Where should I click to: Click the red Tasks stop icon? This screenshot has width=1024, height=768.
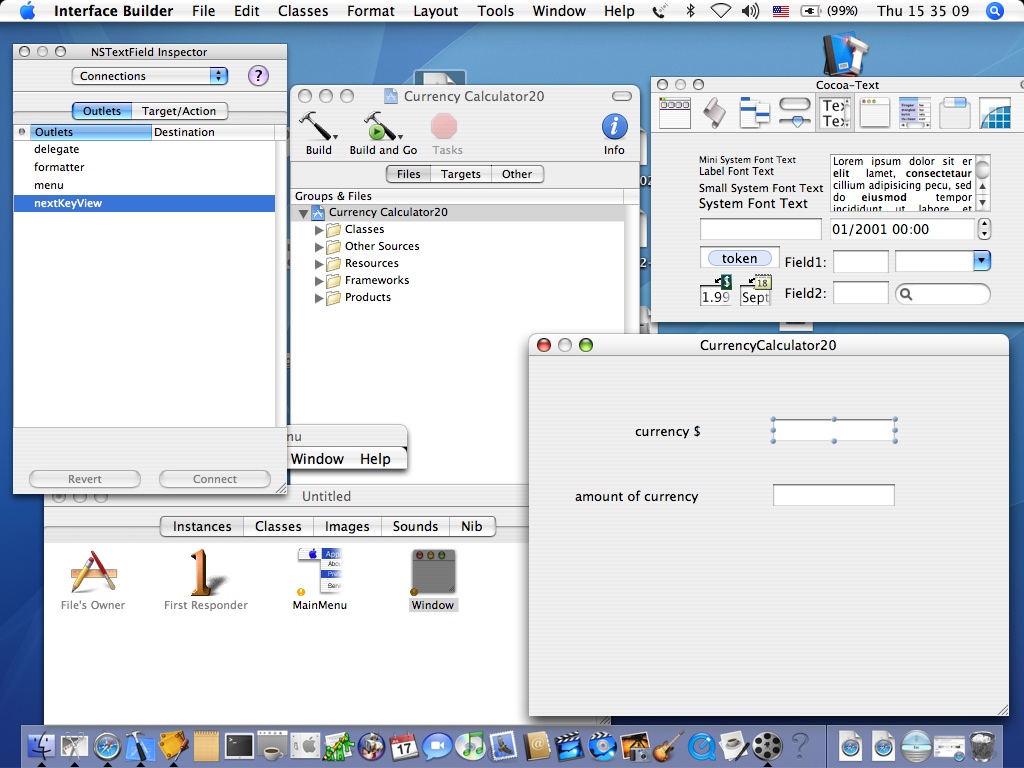[444, 126]
